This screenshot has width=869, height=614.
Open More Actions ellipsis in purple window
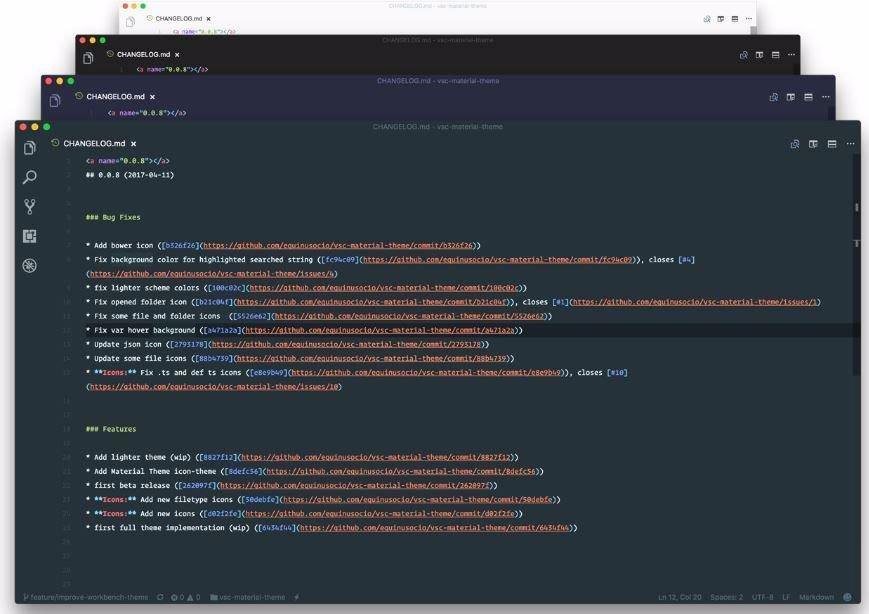point(826,97)
